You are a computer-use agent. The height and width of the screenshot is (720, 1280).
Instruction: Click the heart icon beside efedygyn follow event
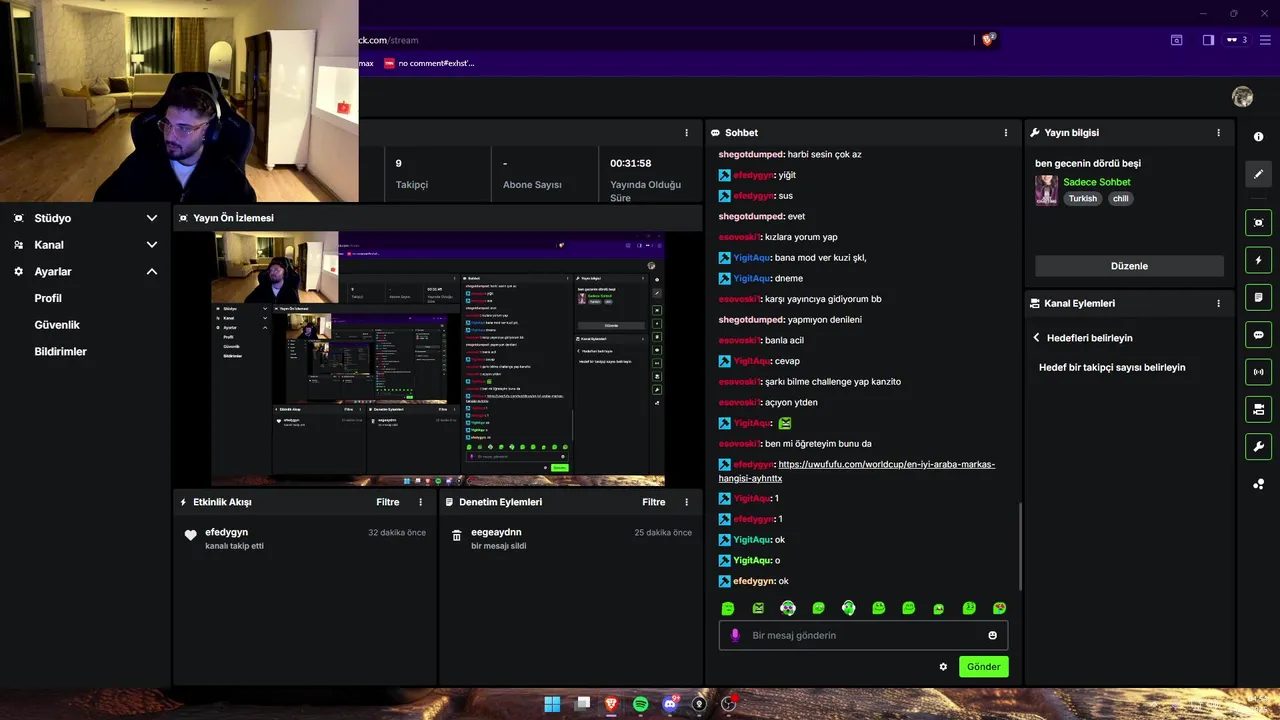click(x=191, y=535)
